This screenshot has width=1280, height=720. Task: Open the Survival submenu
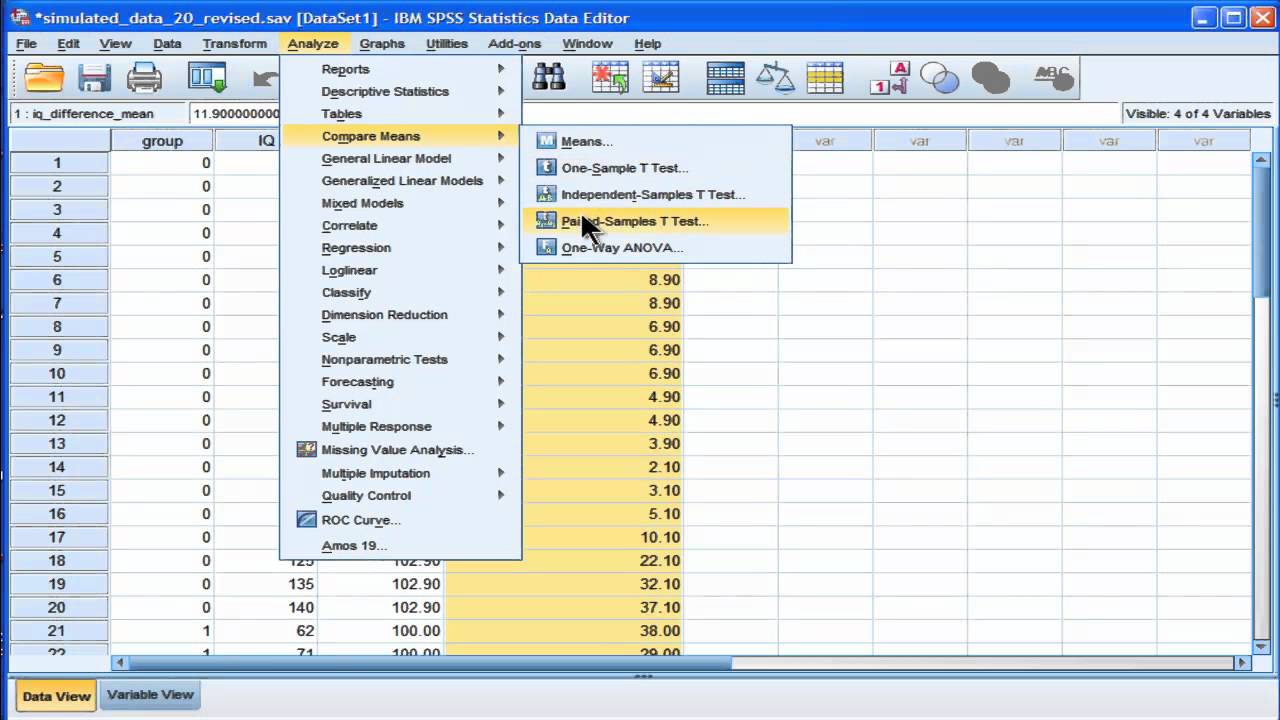pyautogui.click(x=401, y=404)
